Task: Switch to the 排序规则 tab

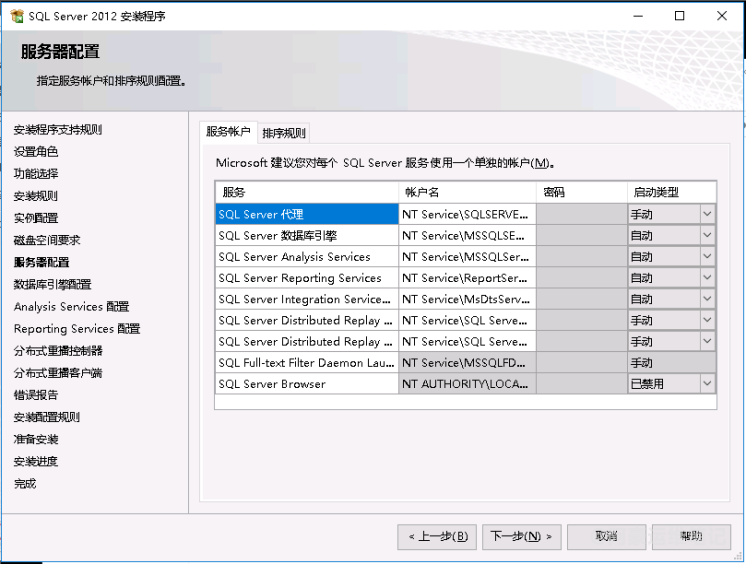Action: (284, 133)
